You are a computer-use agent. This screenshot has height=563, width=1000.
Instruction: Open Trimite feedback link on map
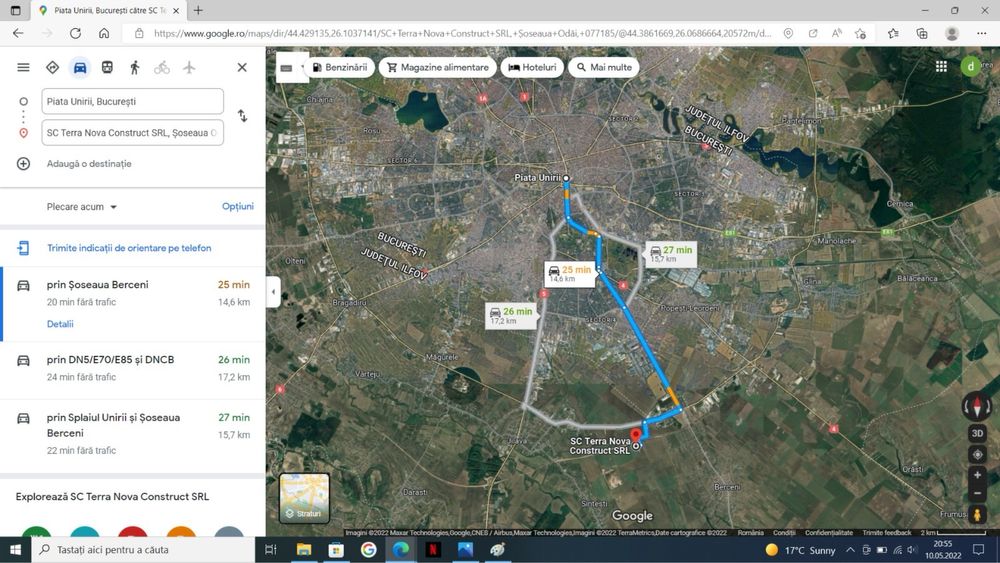click(x=886, y=532)
